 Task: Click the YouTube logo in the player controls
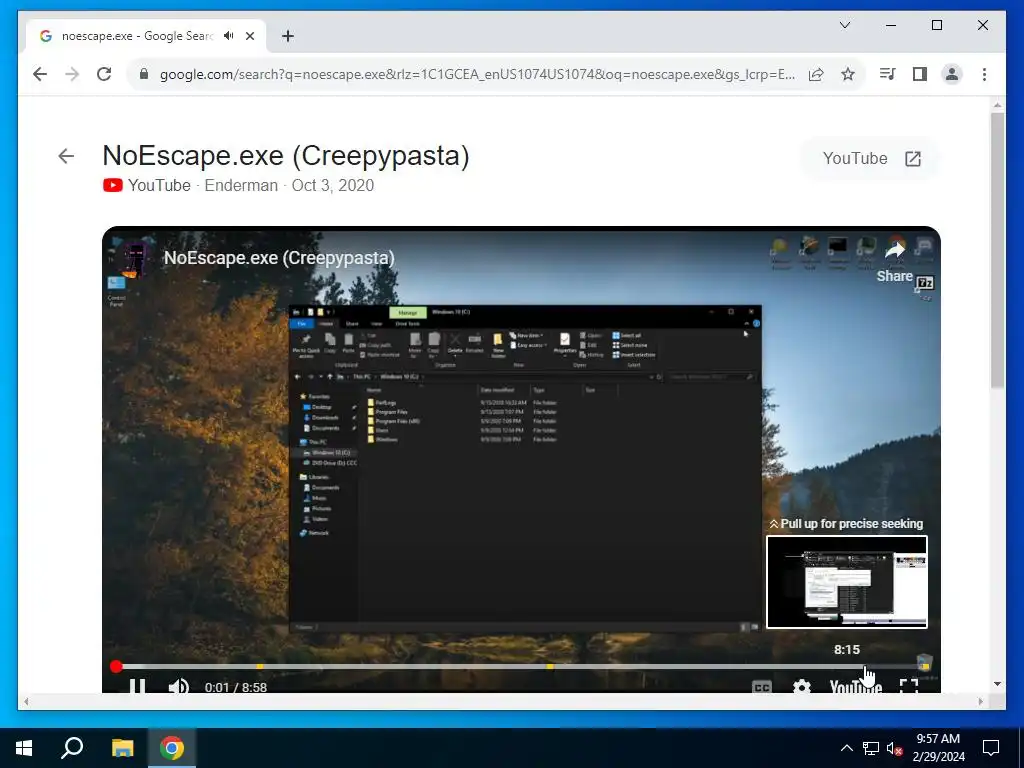[856, 686]
